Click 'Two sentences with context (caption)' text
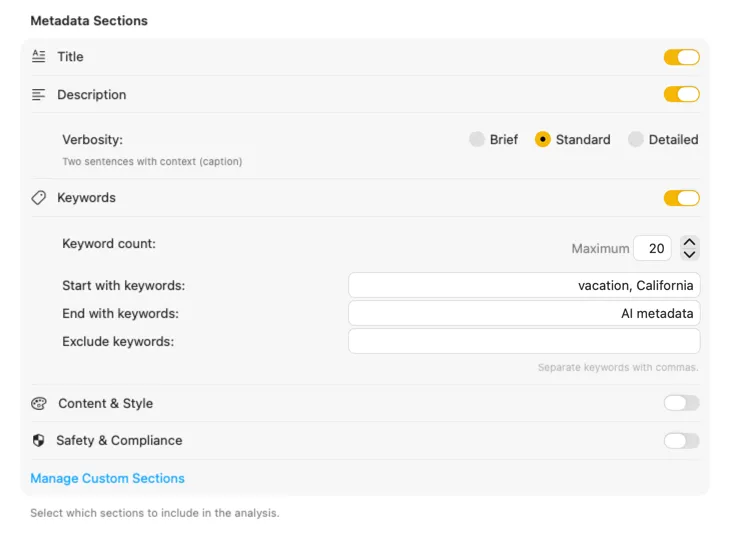Image resolution: width=730 pixels, height=550 pixels. tap(152, 161)
